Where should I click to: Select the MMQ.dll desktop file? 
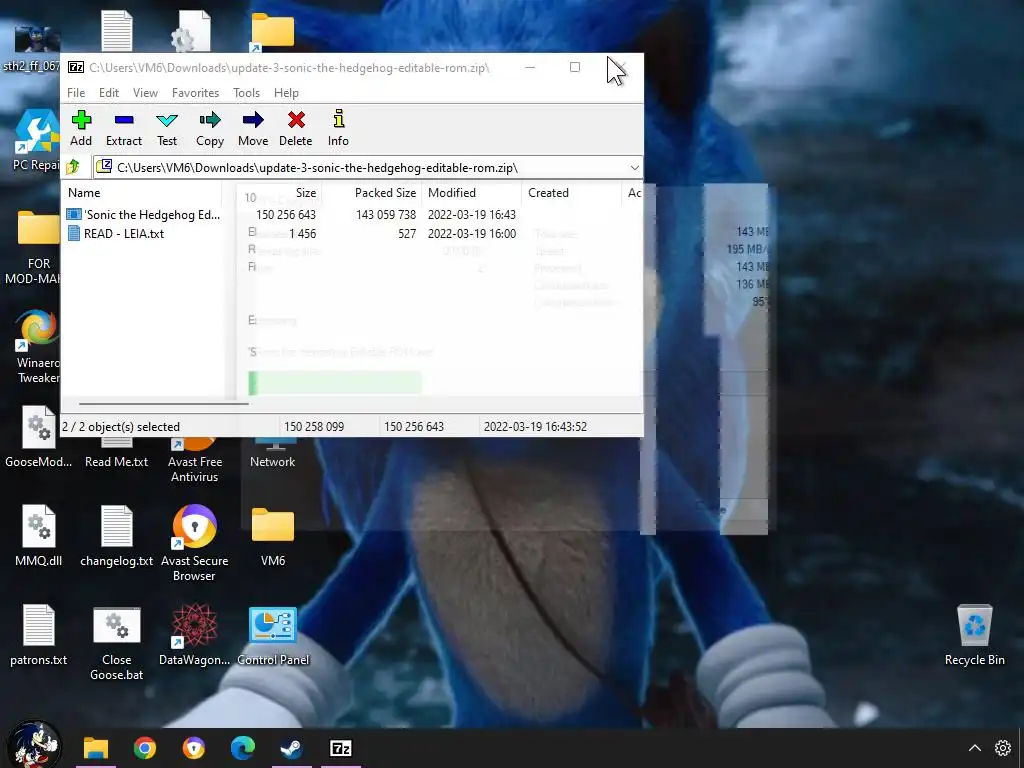[x=39, y=535]
